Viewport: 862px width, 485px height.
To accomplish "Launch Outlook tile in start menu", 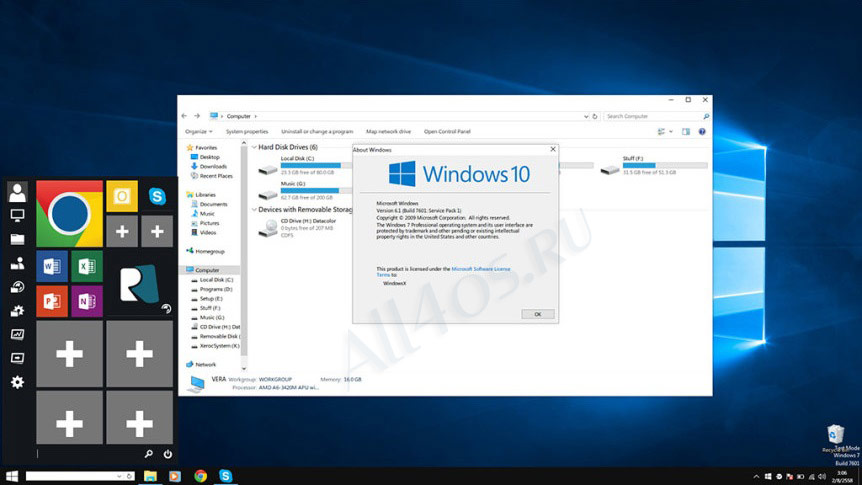I will tap(122, 196).
